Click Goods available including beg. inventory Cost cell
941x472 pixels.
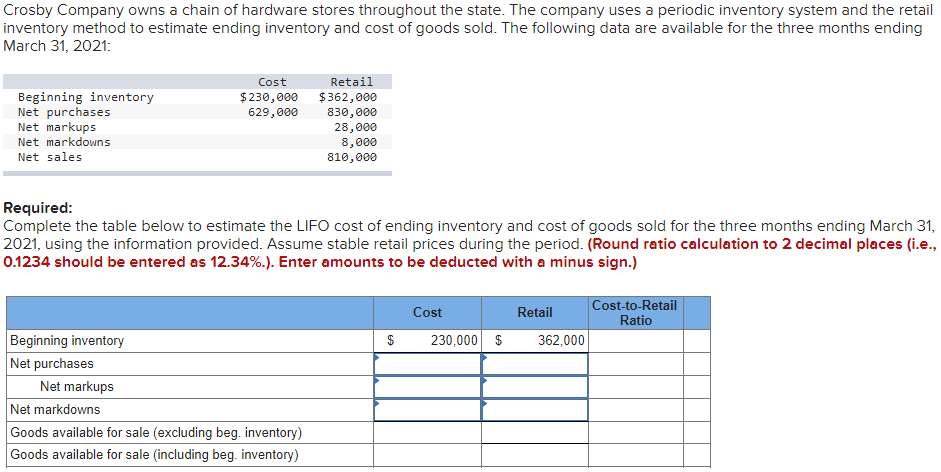click(427, 455)
